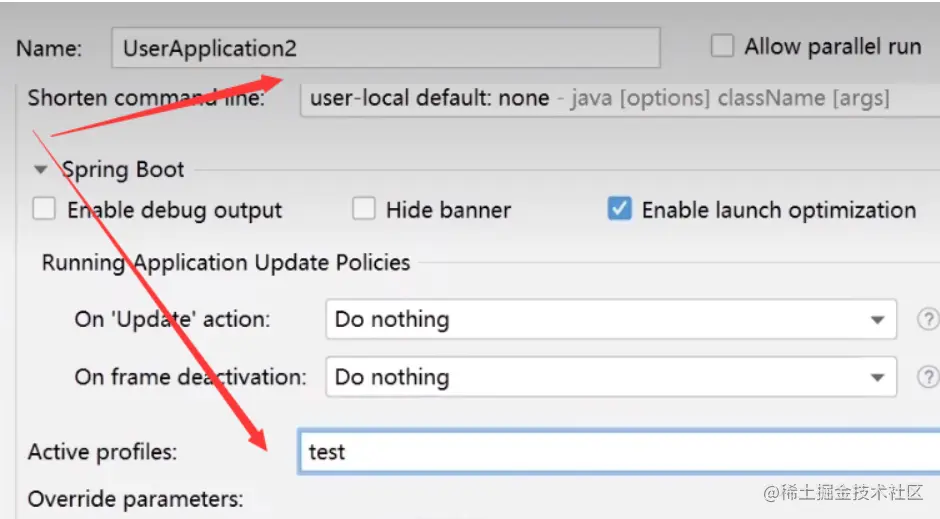Click the On 'Update' action label
This screenshot has width=940, height=519.
[172, 320]
